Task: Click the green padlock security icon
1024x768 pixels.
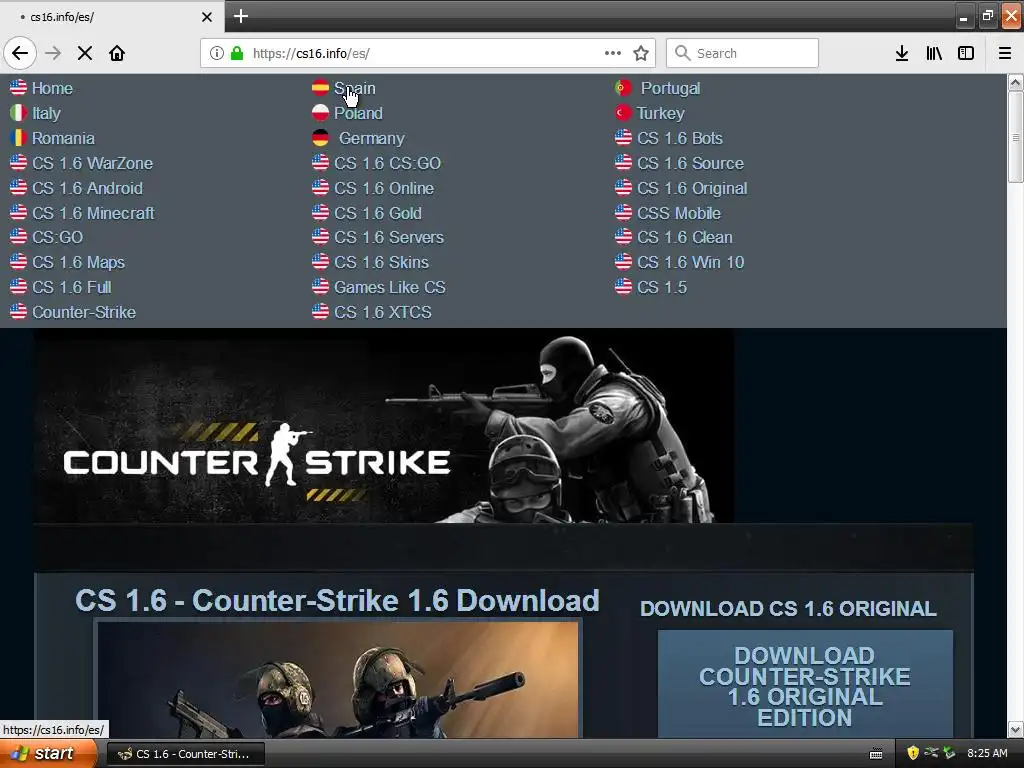Action: point(237,53)
